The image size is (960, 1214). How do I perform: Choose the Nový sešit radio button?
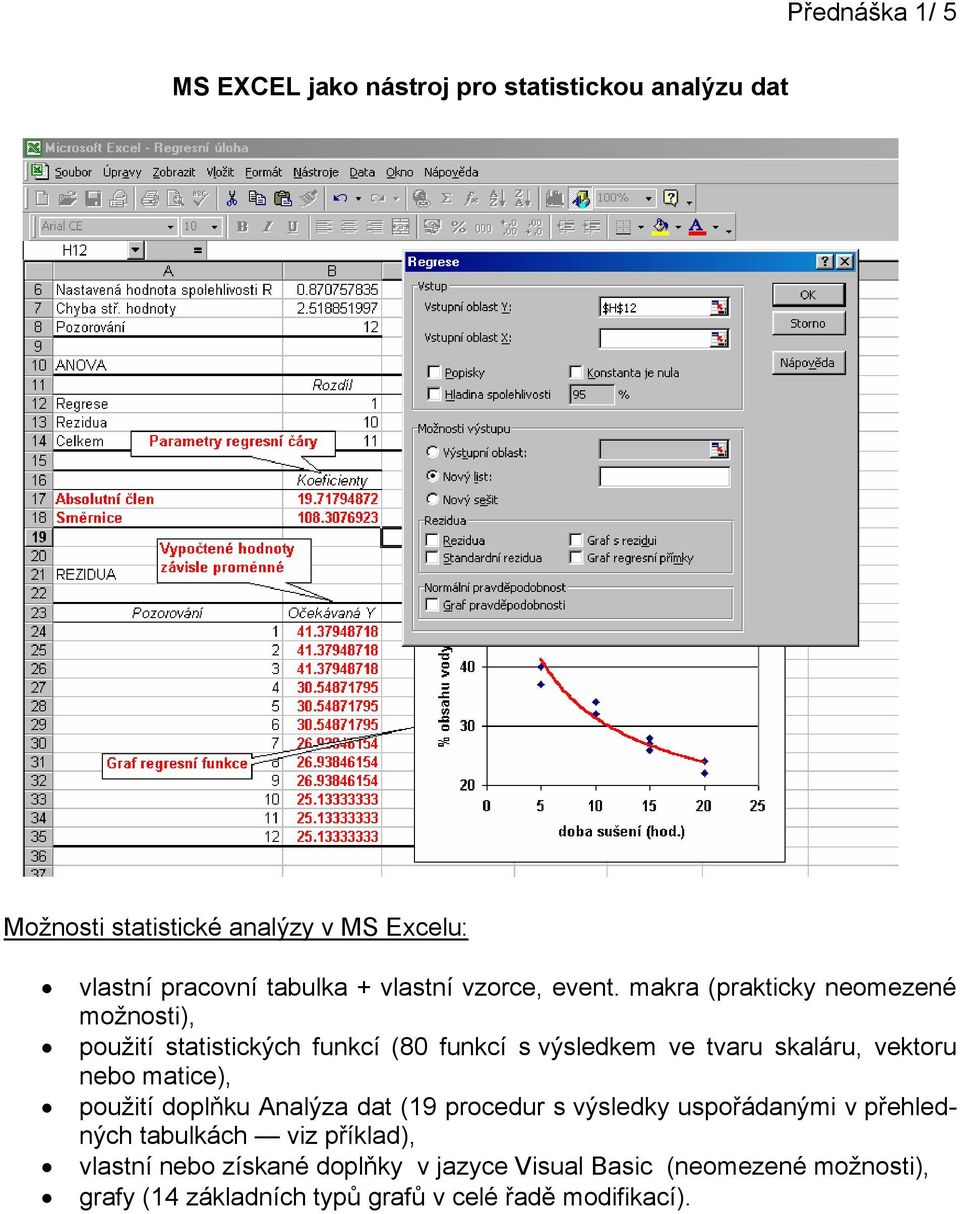pos(432,499)
